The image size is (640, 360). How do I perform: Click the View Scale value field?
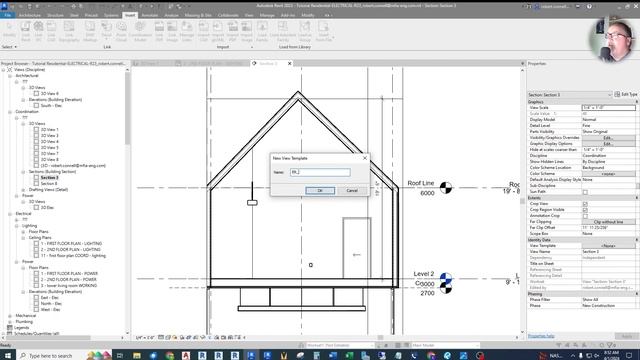click(x=608, y=108)
